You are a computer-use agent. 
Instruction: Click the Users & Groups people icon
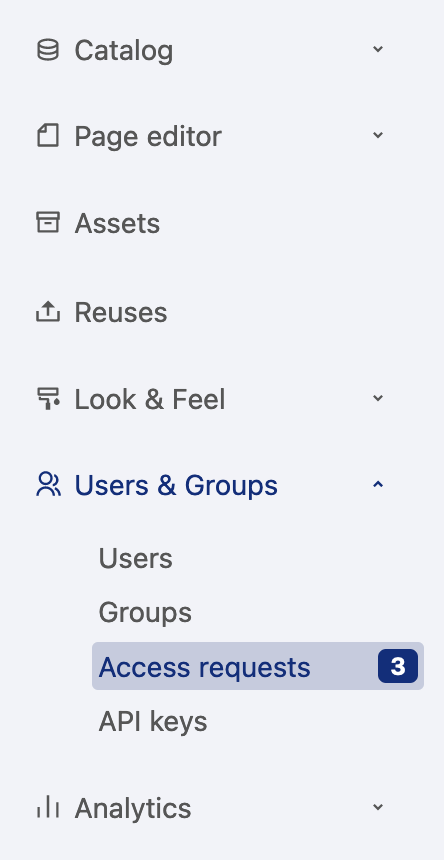[x=48, y=485]
